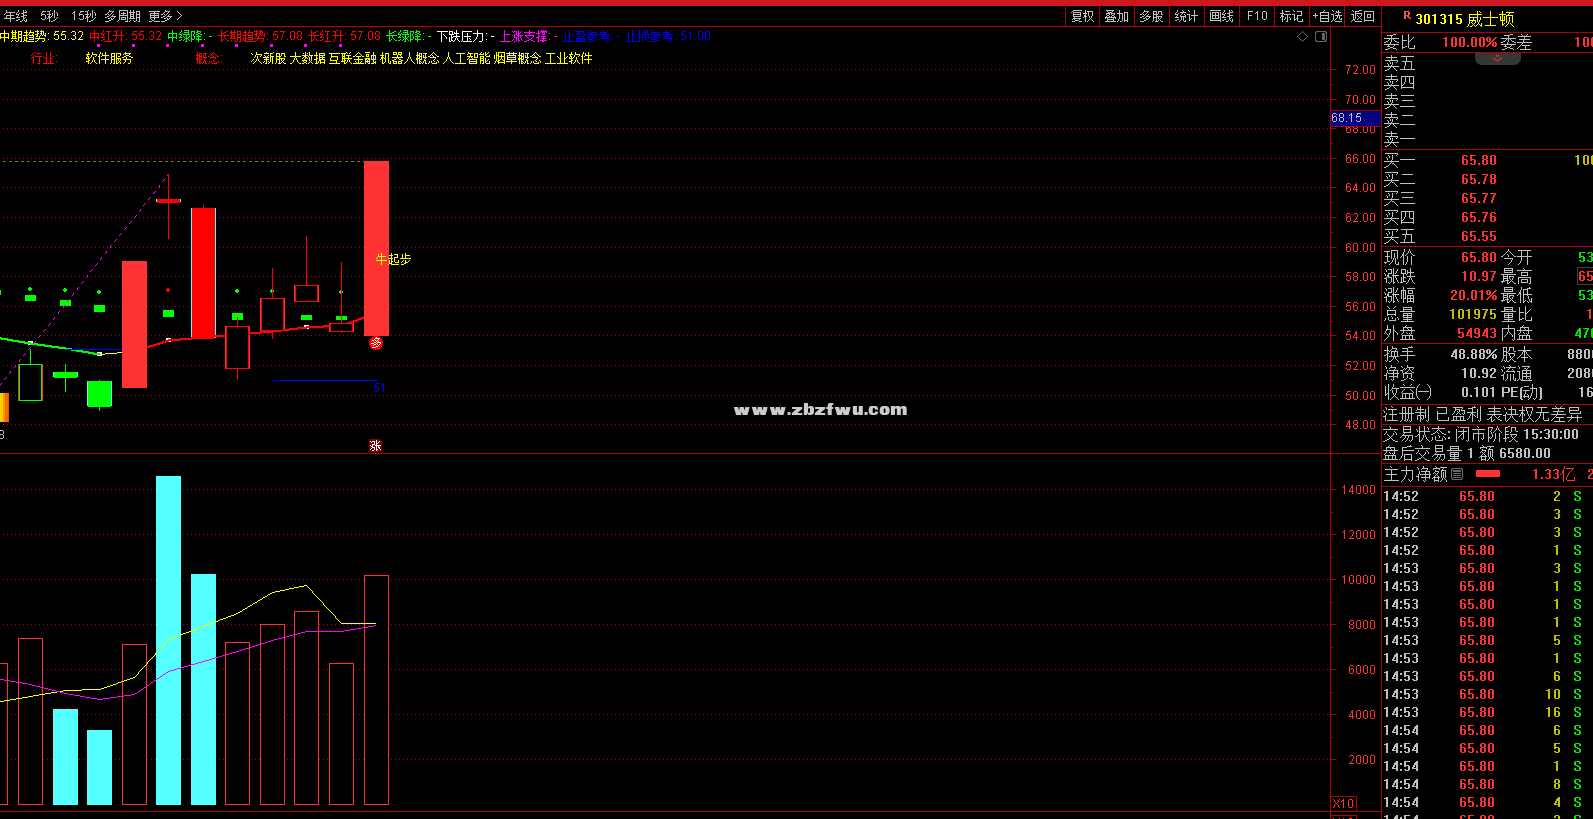Click industry label 软件服务
Screen dimensions: 1593x819
click(x=109, y=59)
